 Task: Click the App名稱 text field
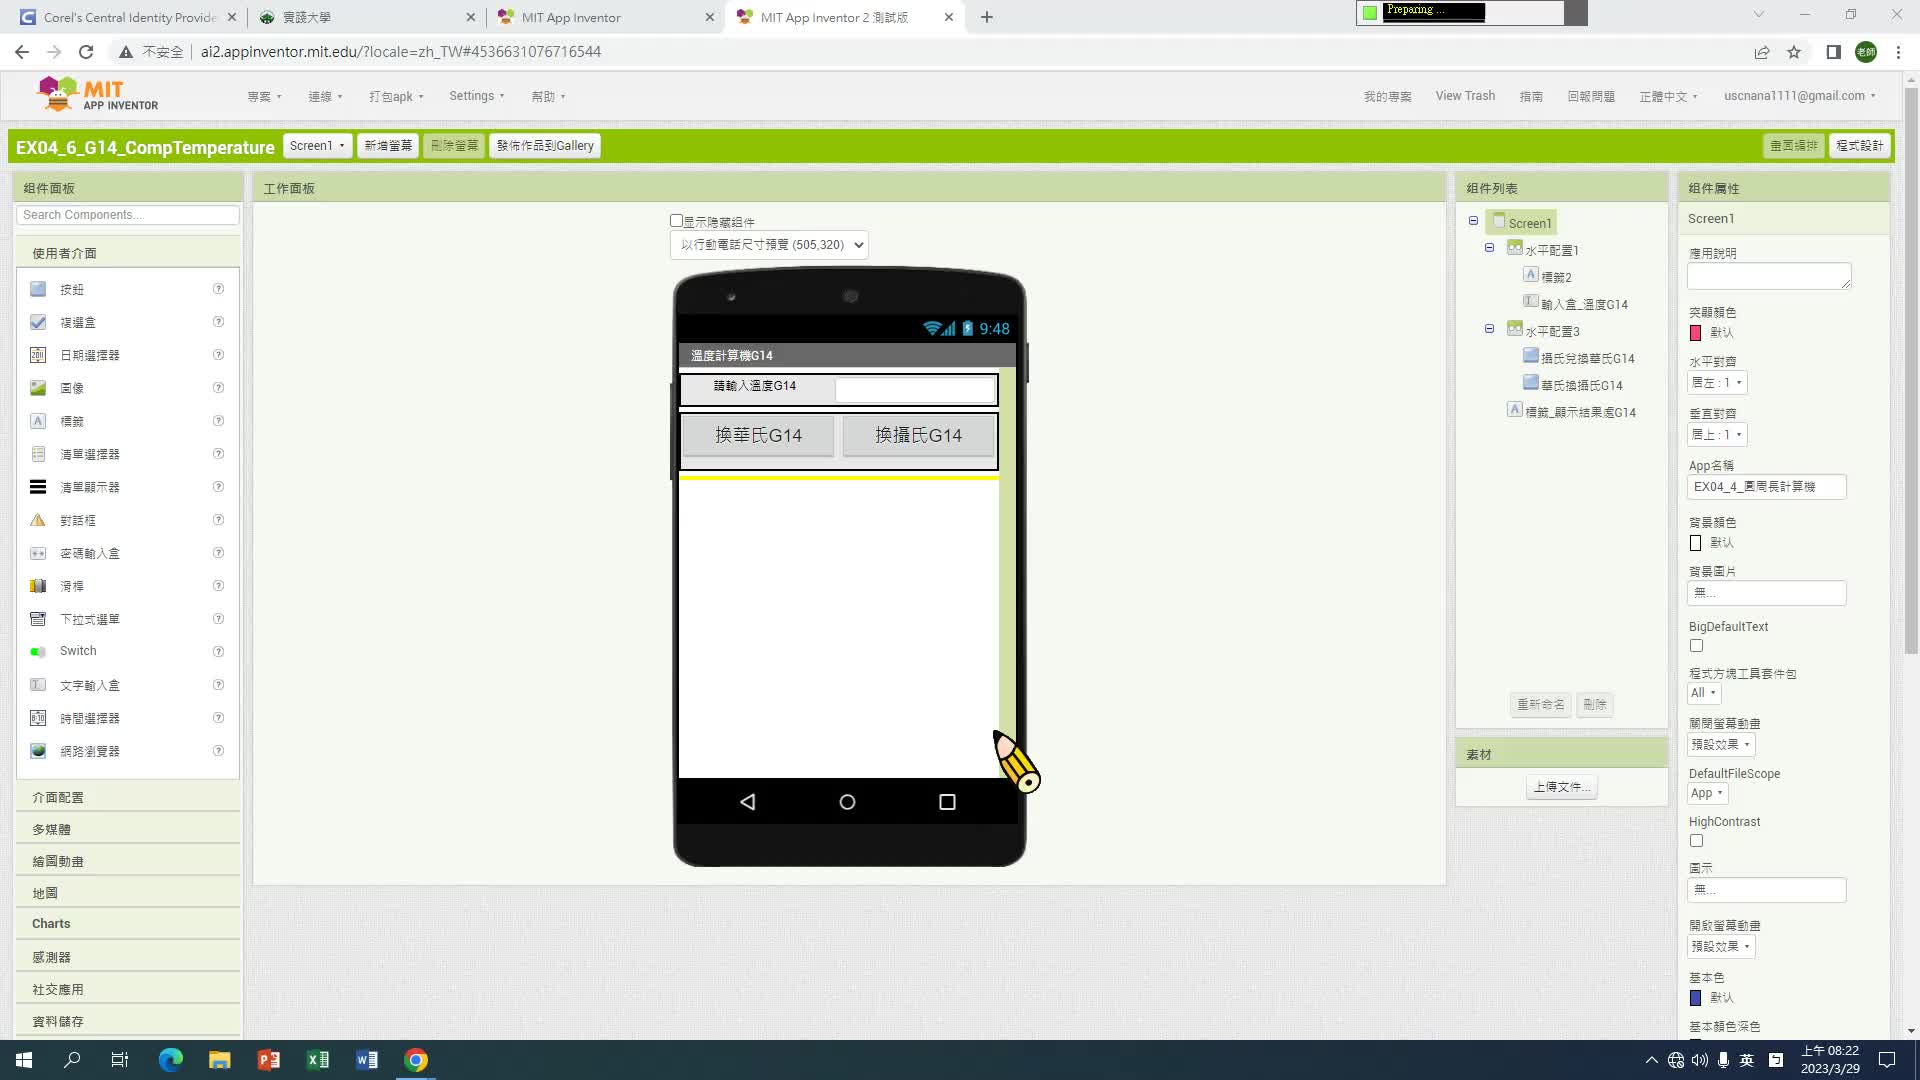tap(1766, 487)
